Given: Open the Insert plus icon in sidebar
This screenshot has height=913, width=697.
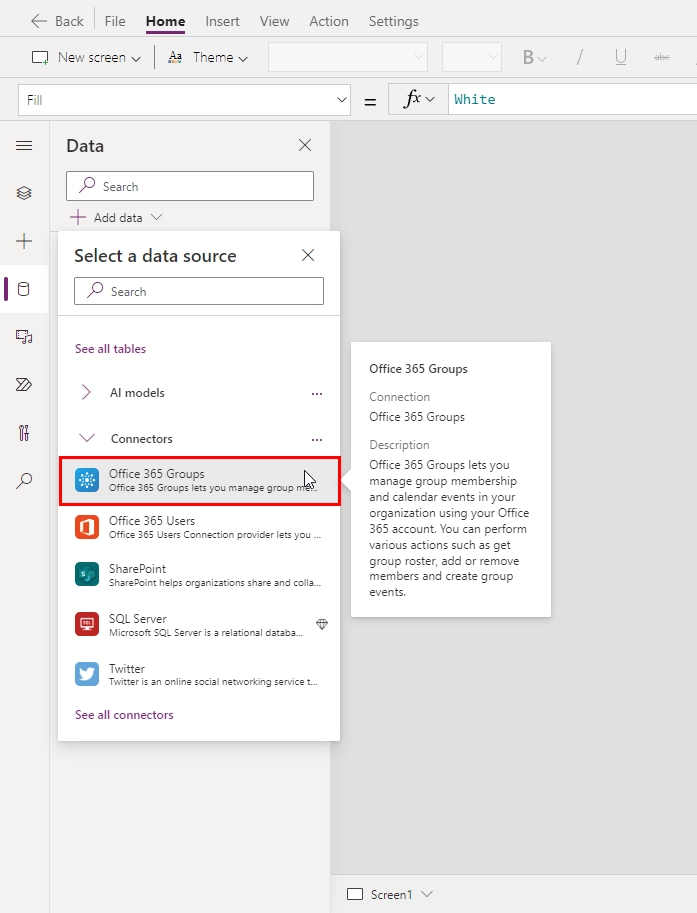Looking at the screenshot, I should click(x=24, y=241).
